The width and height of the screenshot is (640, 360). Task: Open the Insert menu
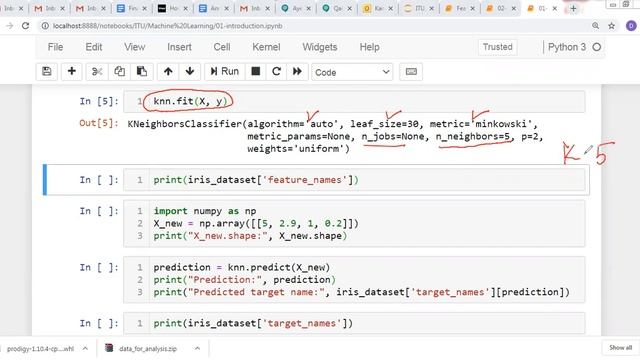(179, 47)
